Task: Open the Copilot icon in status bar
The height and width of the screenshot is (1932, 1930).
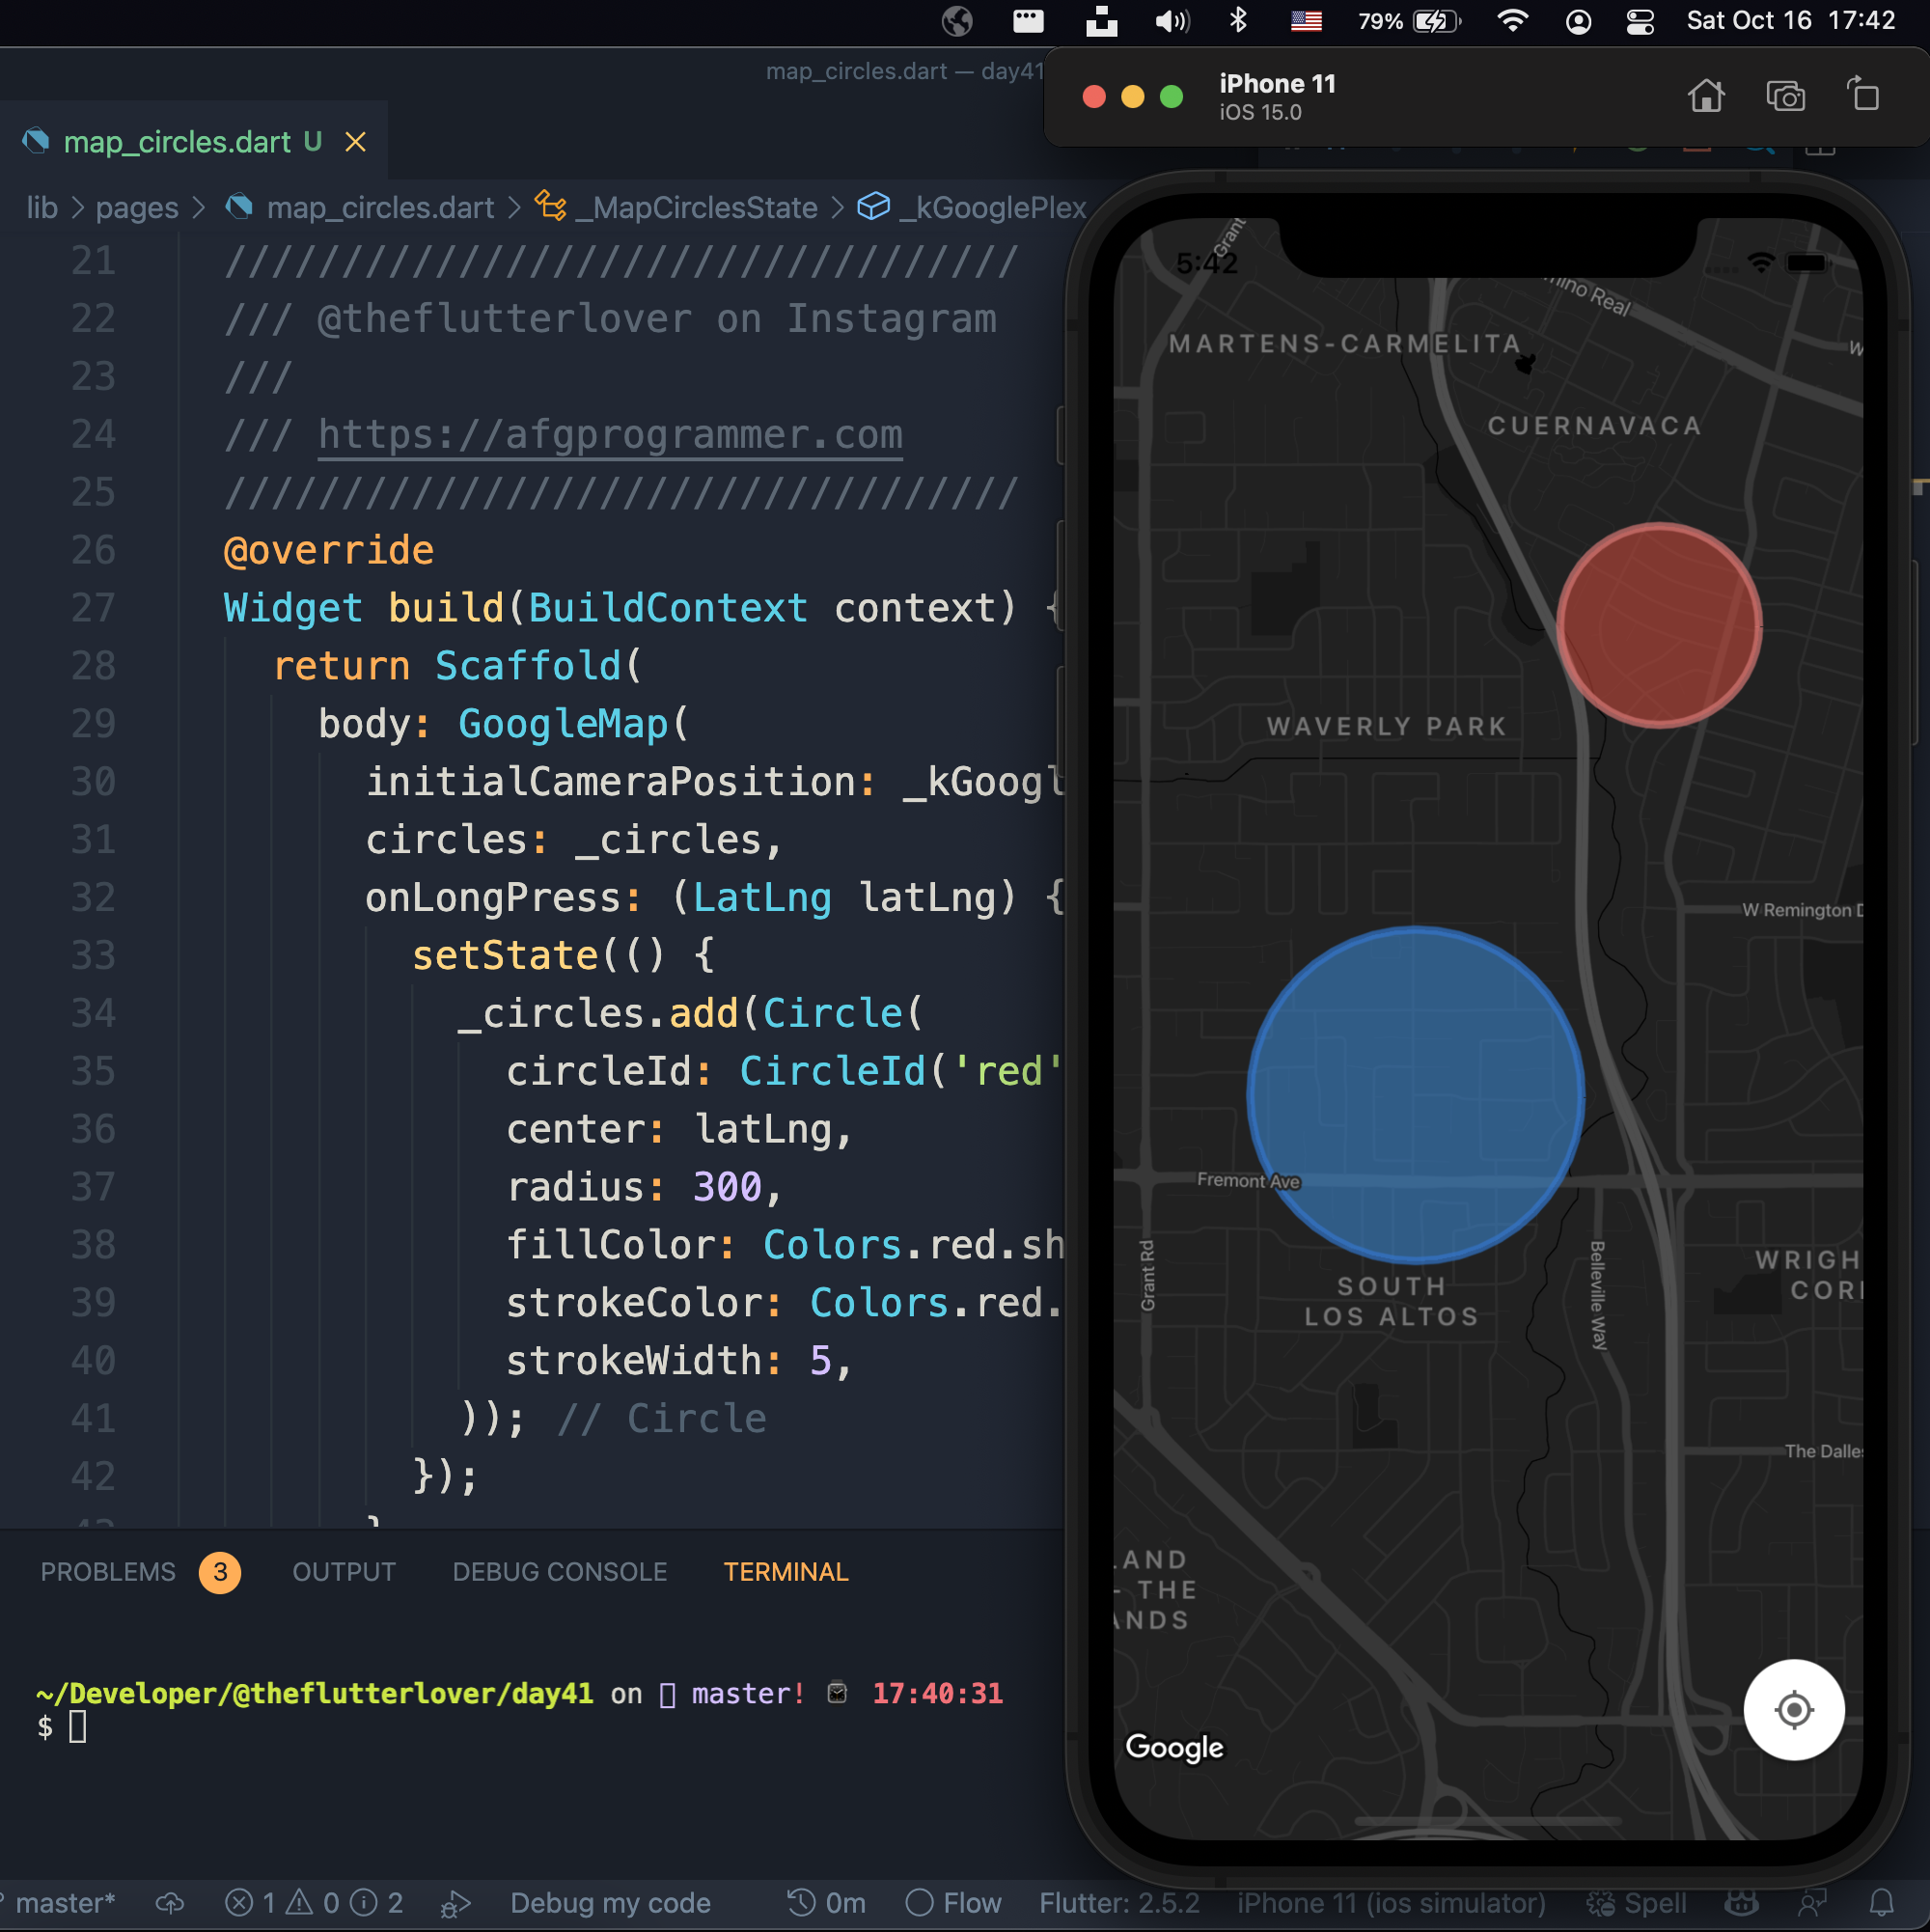Action: pos(1742,1902)
